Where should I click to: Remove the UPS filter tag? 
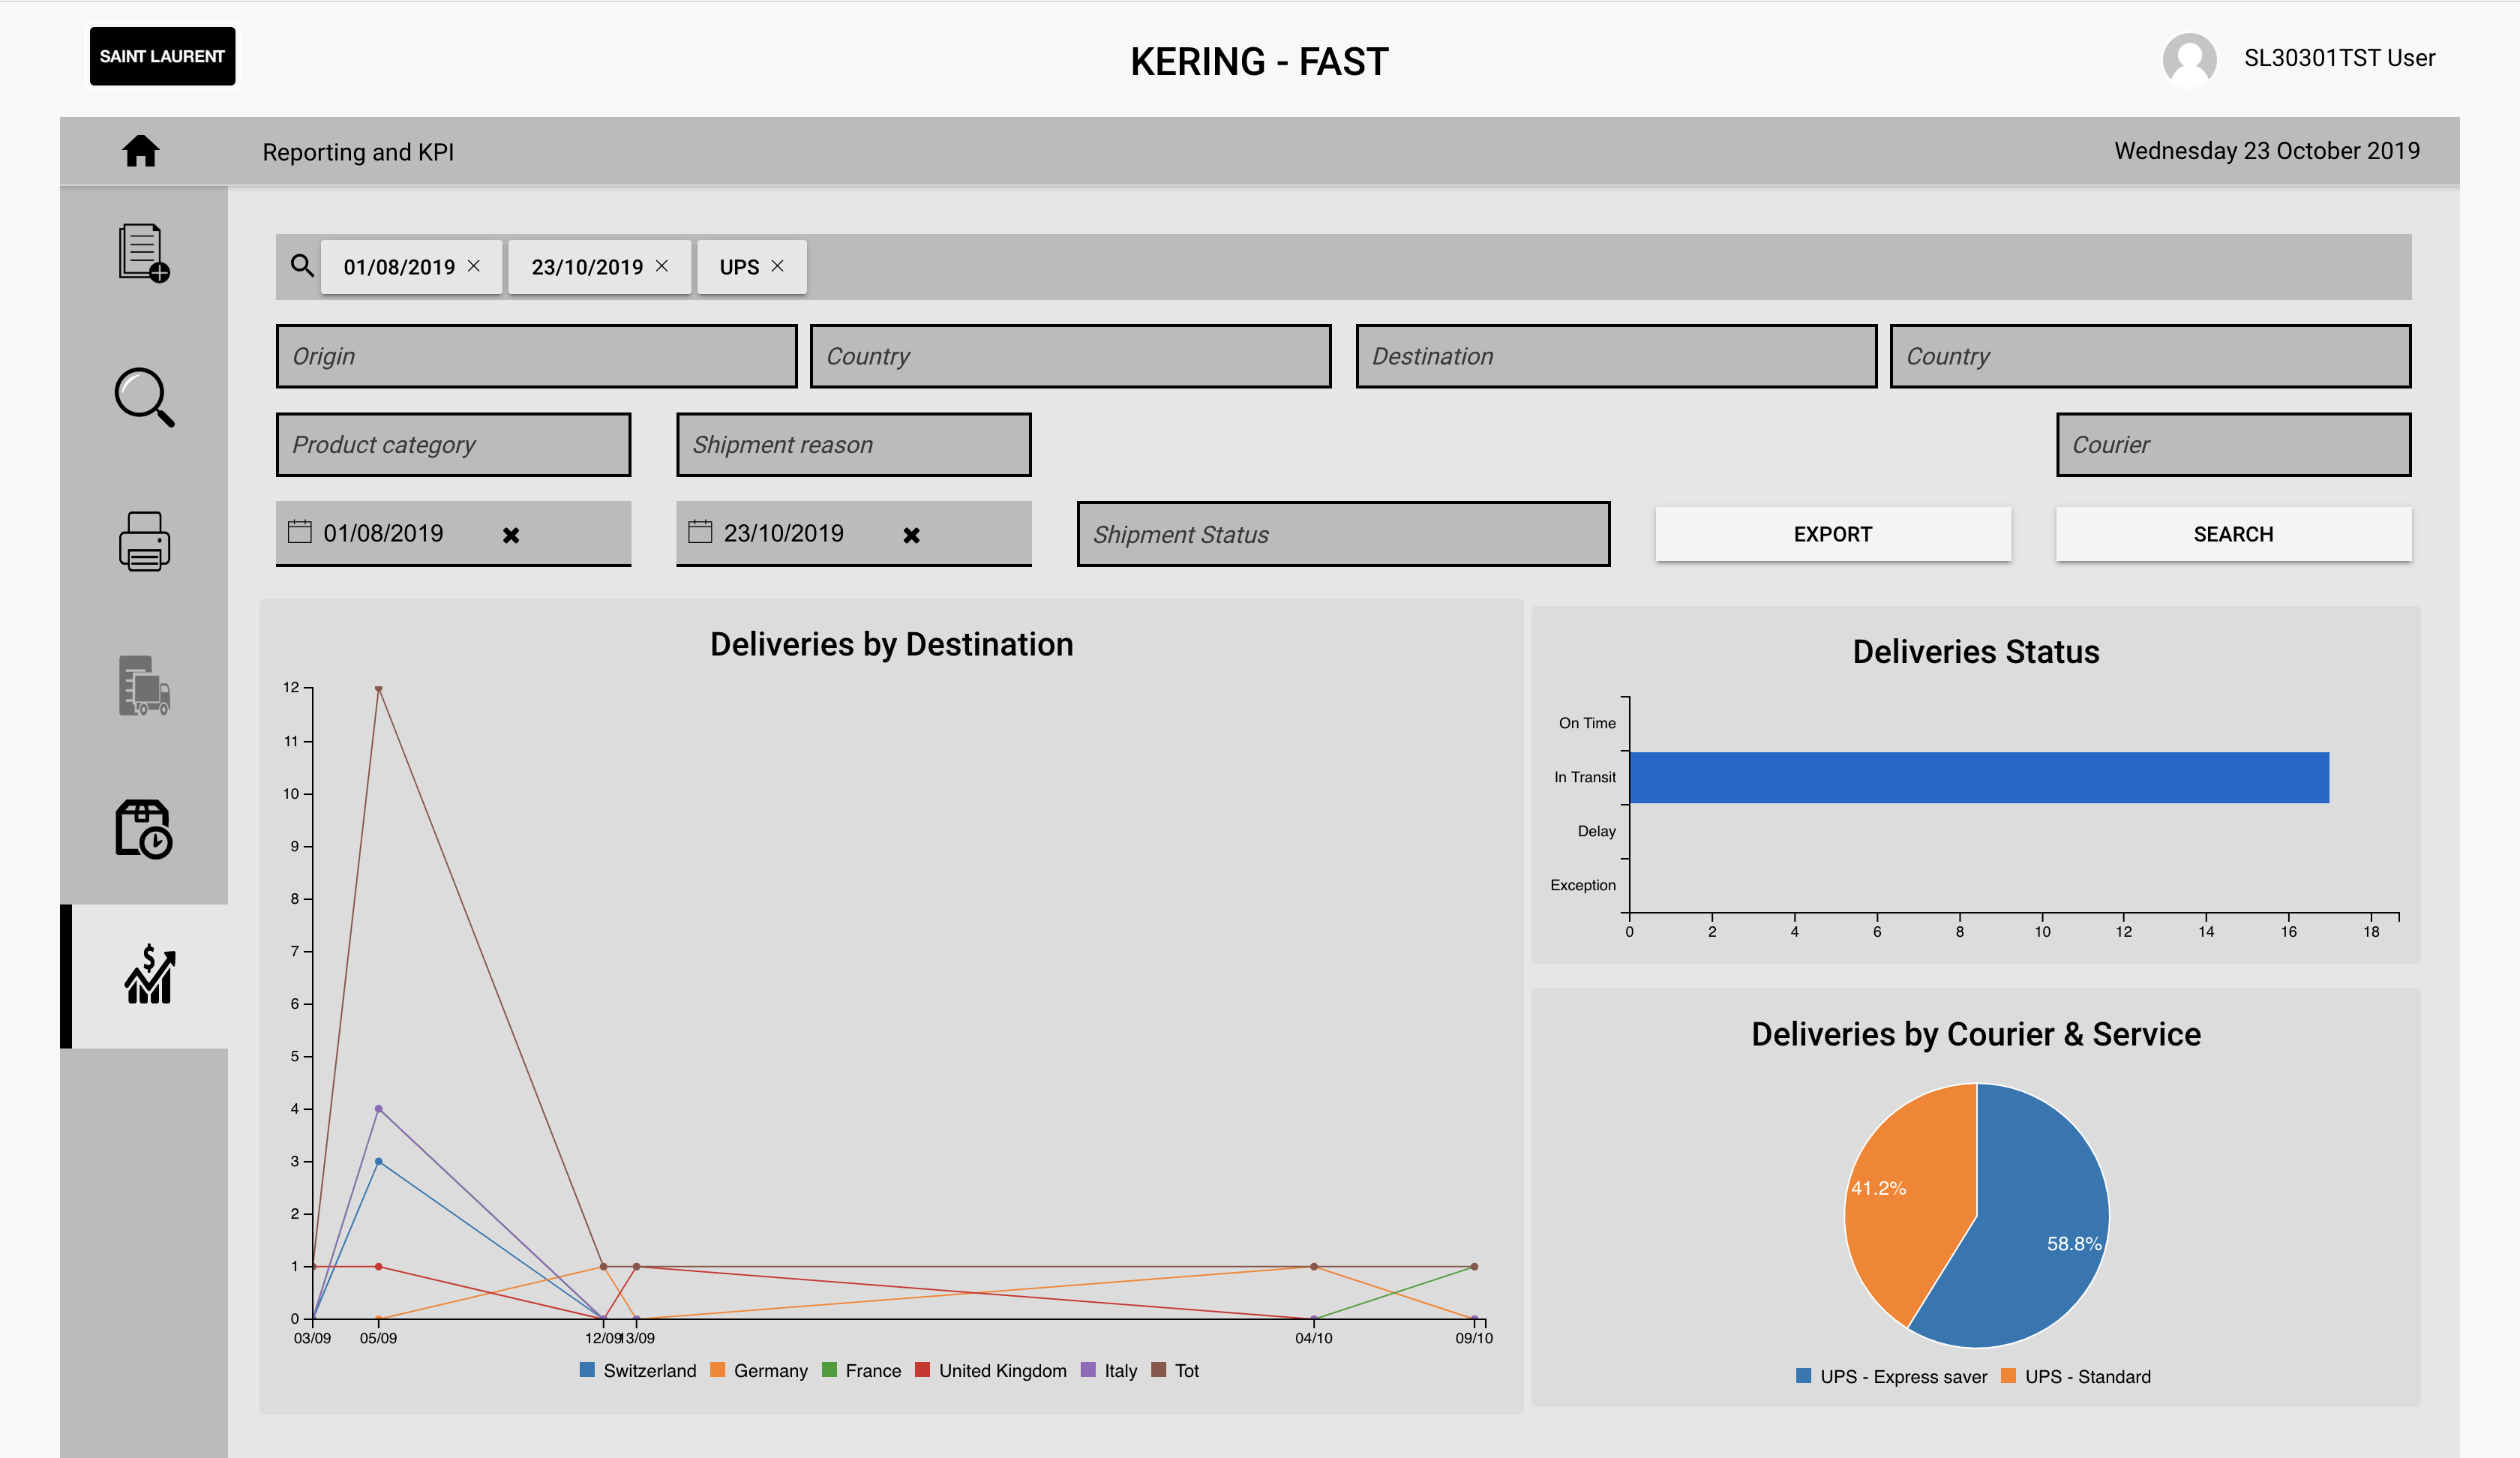tap(777, 266)
